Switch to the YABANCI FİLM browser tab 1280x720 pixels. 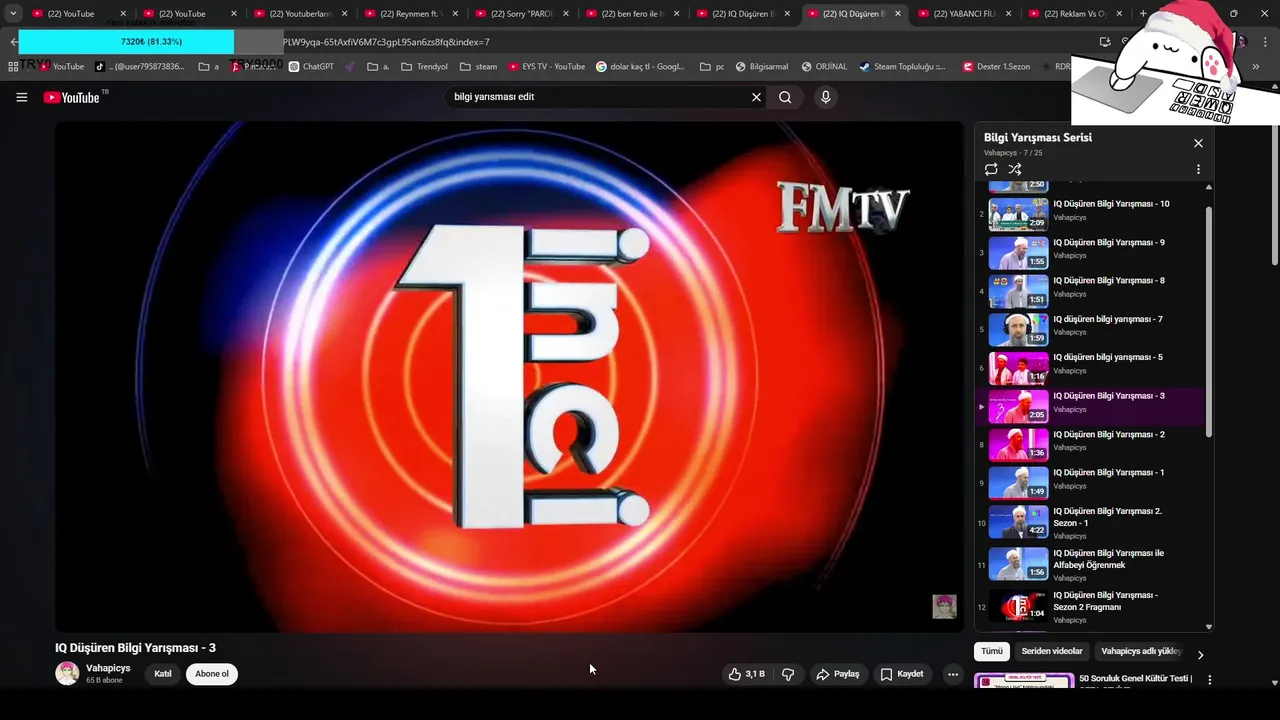coord(964,14)
